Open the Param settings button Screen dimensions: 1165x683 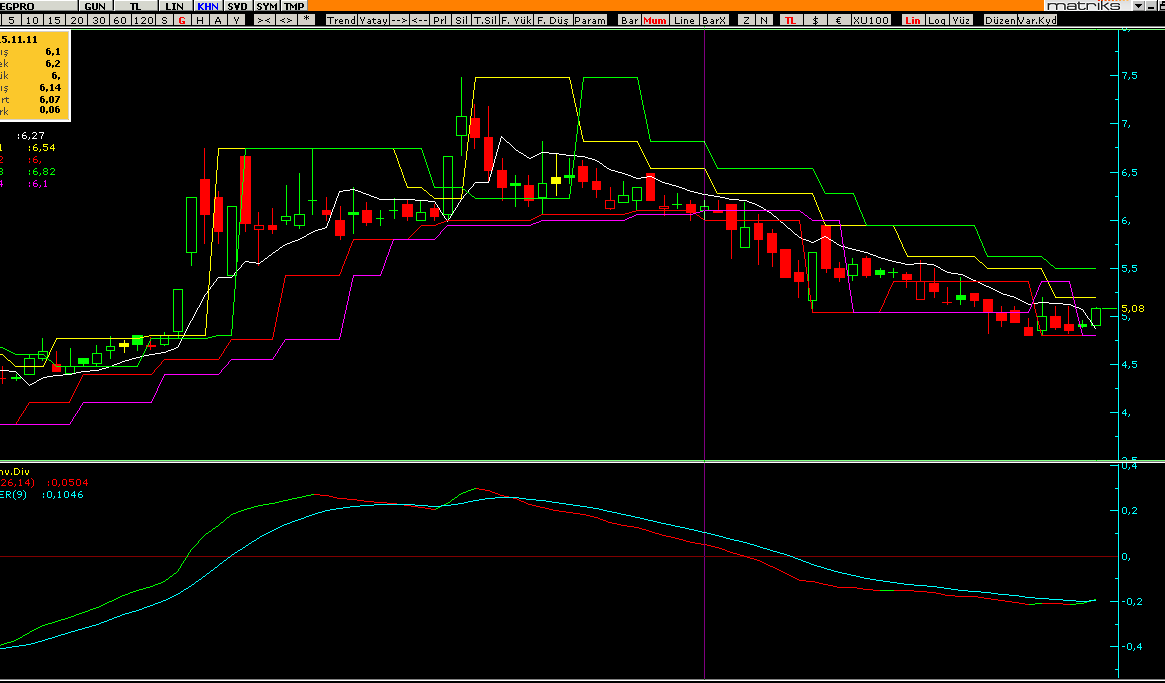tap(590, 20)
